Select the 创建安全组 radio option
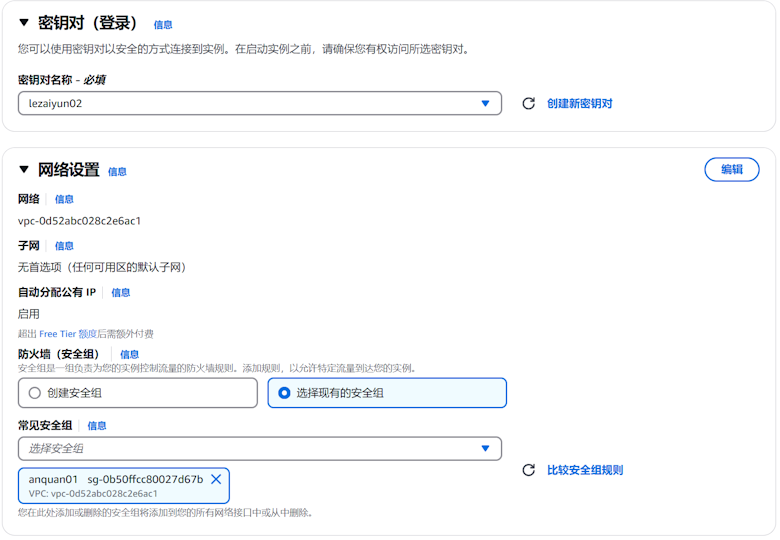 click(35, 393)
